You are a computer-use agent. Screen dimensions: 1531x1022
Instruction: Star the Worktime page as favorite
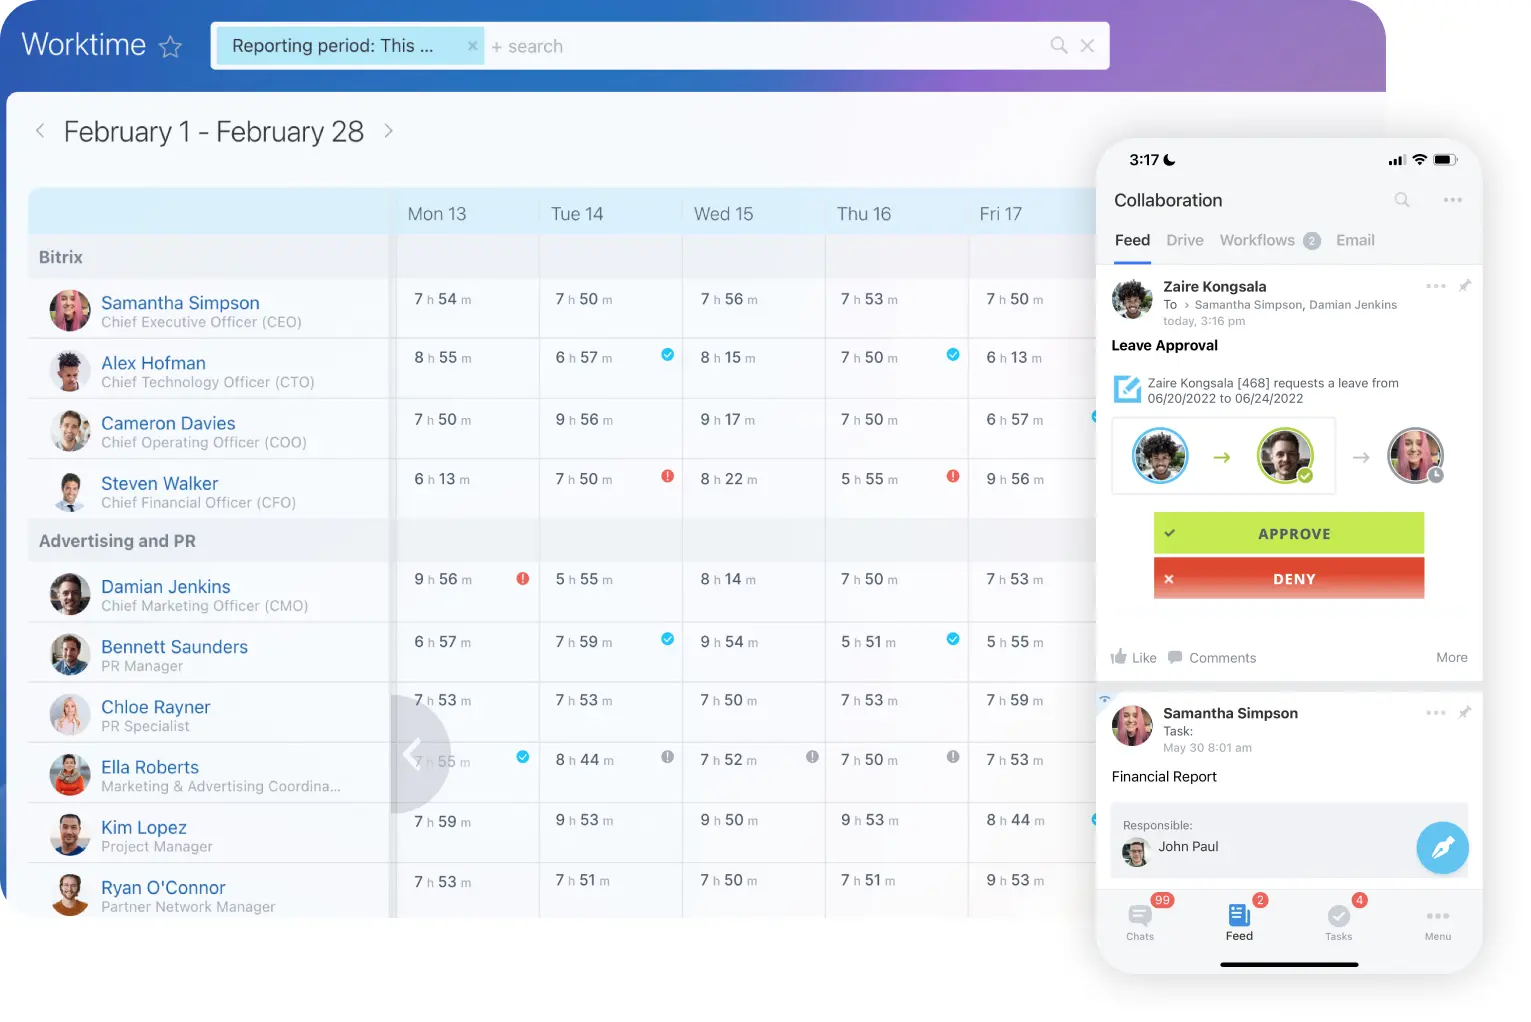171,47
